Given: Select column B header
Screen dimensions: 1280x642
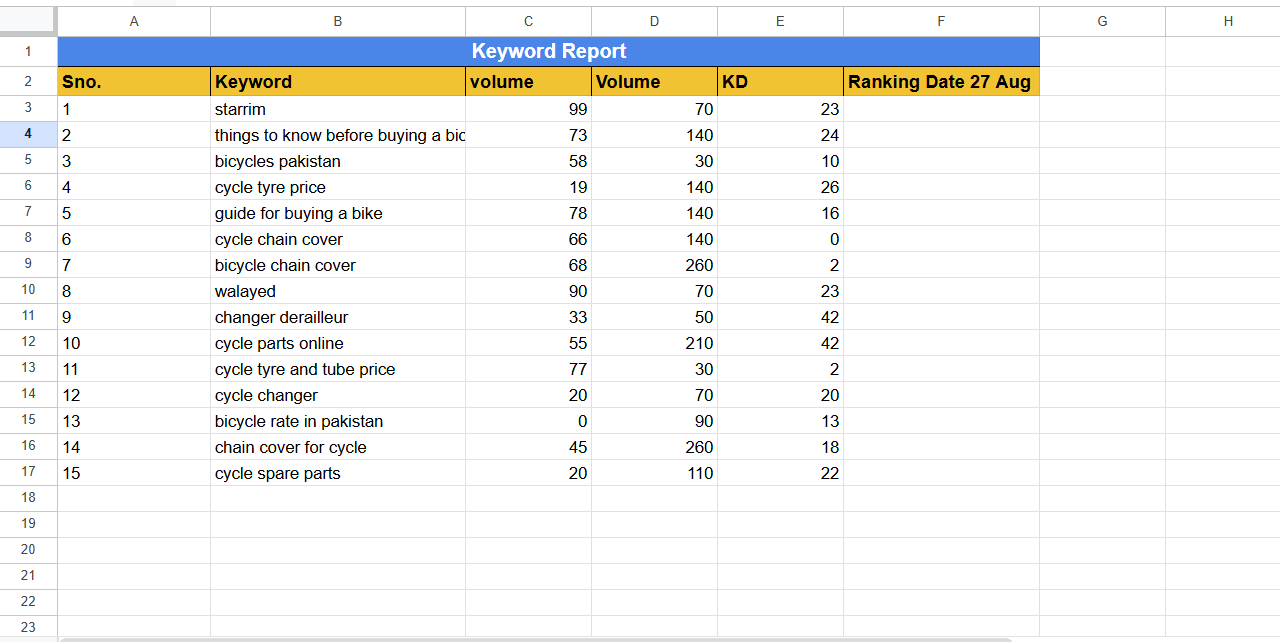Looking at the screenshot, I should click(338, 21).
